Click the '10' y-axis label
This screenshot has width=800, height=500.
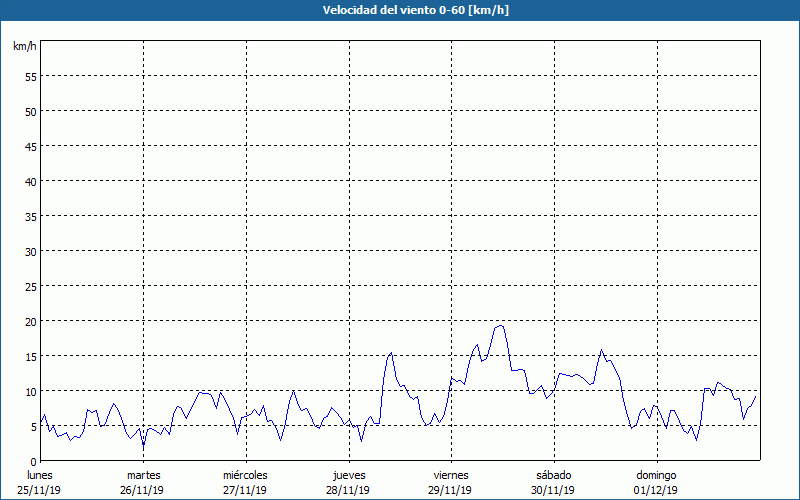[31, 392]
